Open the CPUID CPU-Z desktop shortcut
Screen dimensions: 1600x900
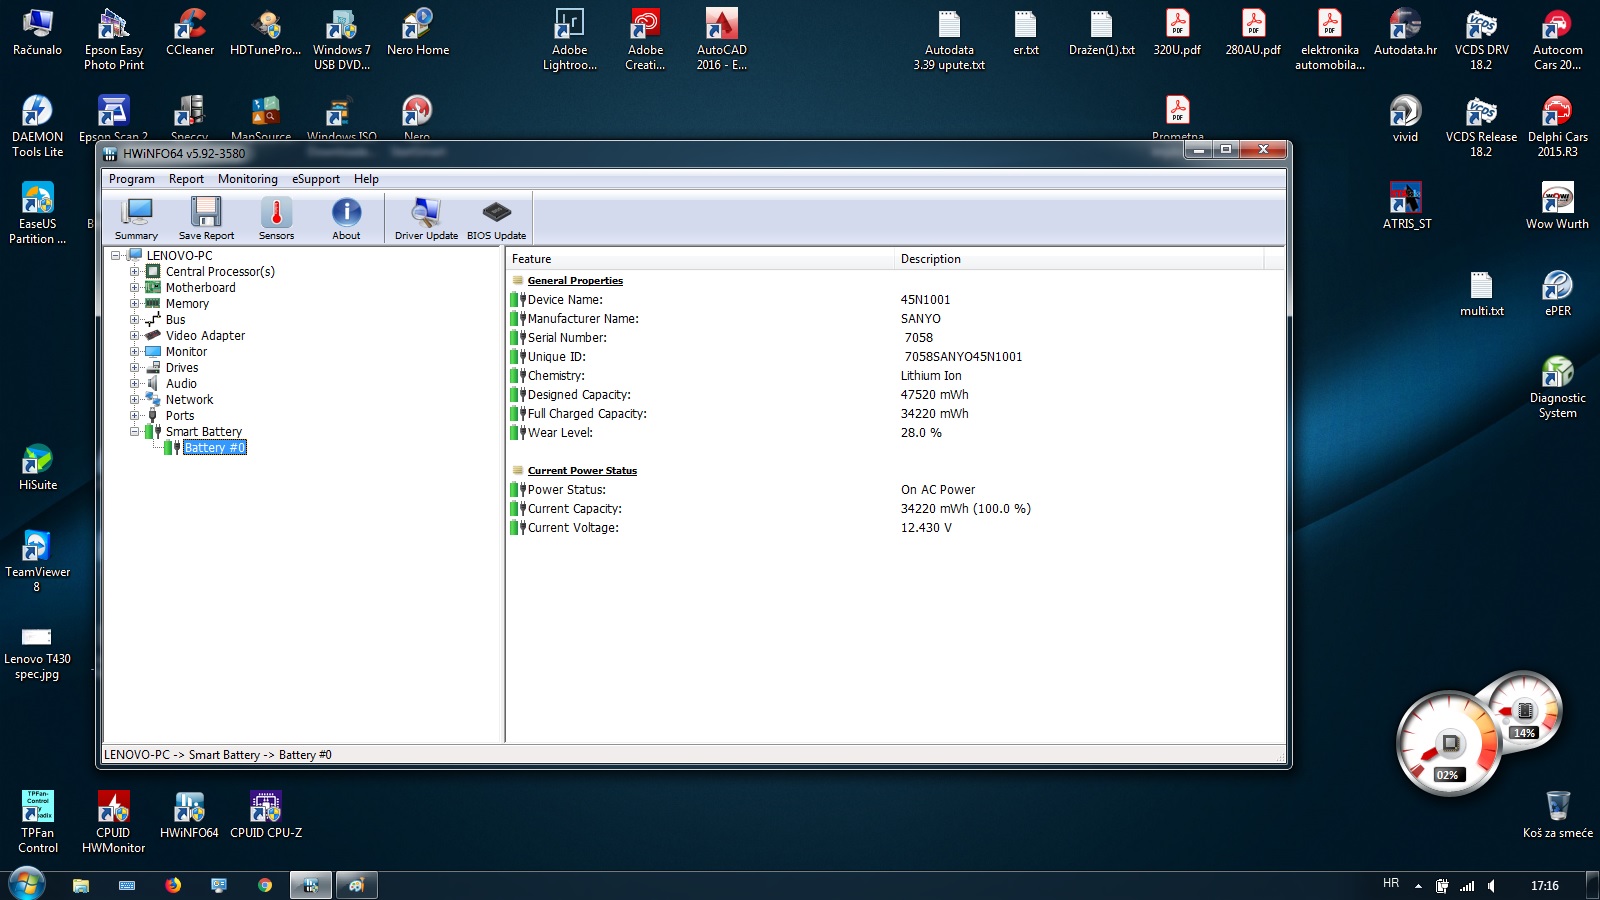[x=266, y=815]
